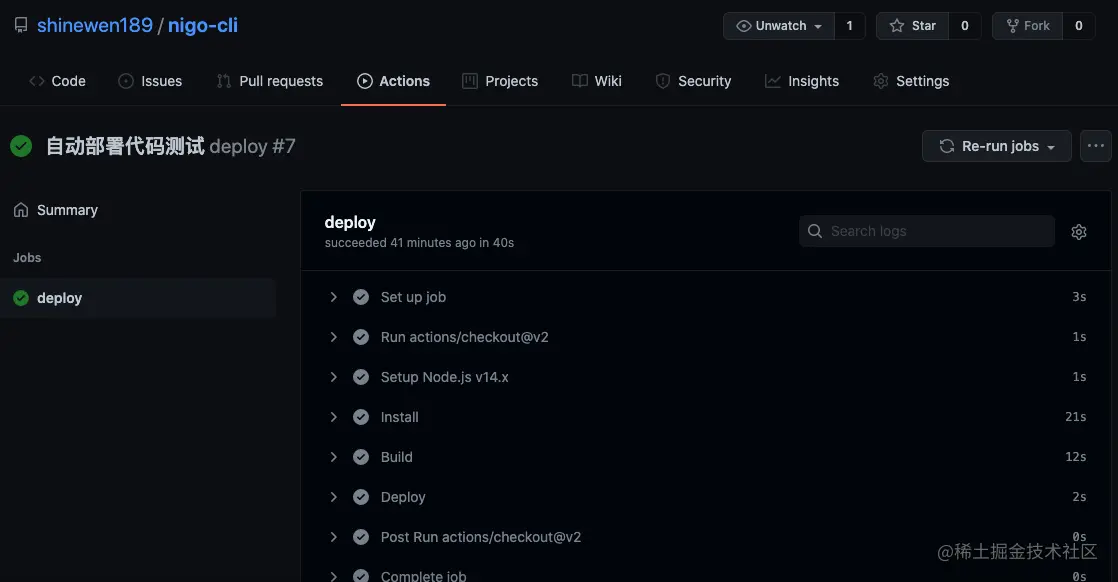Viewport: 1118px width, 582px height.
Task: Click the 'deploy #7' workflow run title
Action: 252,146
